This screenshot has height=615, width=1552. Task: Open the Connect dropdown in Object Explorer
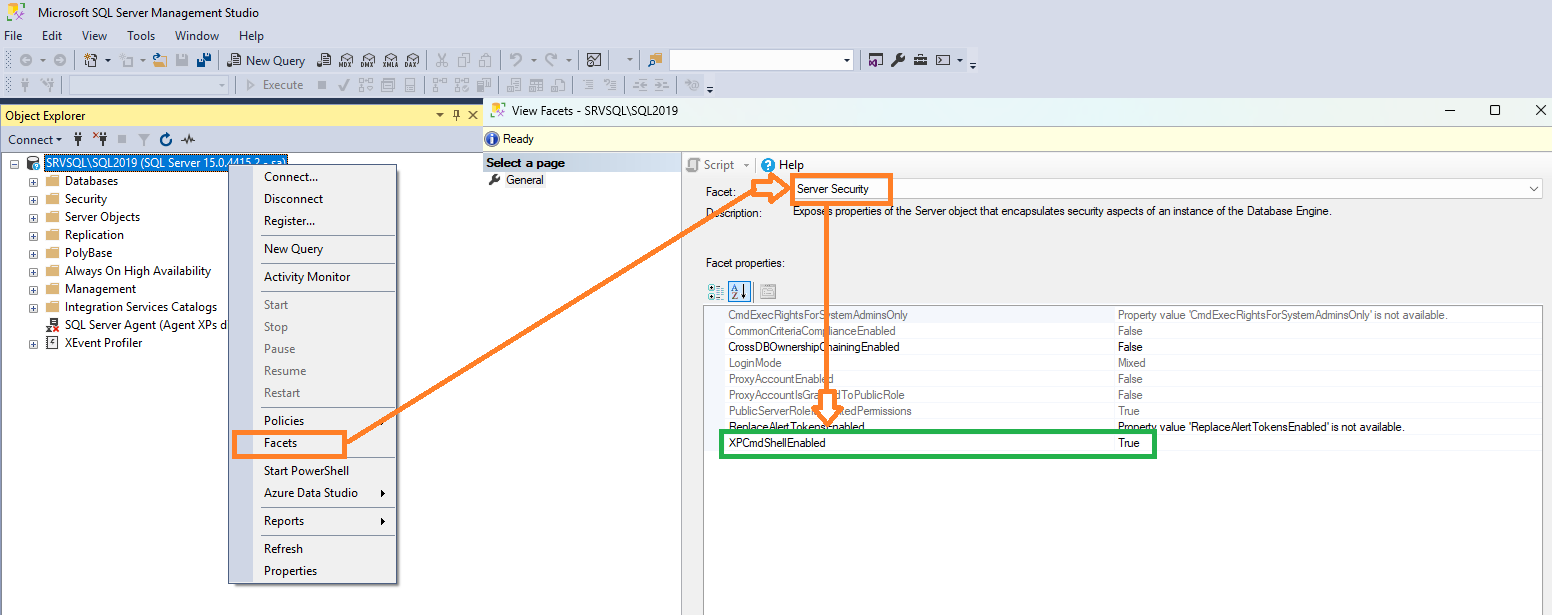(35, 140)
